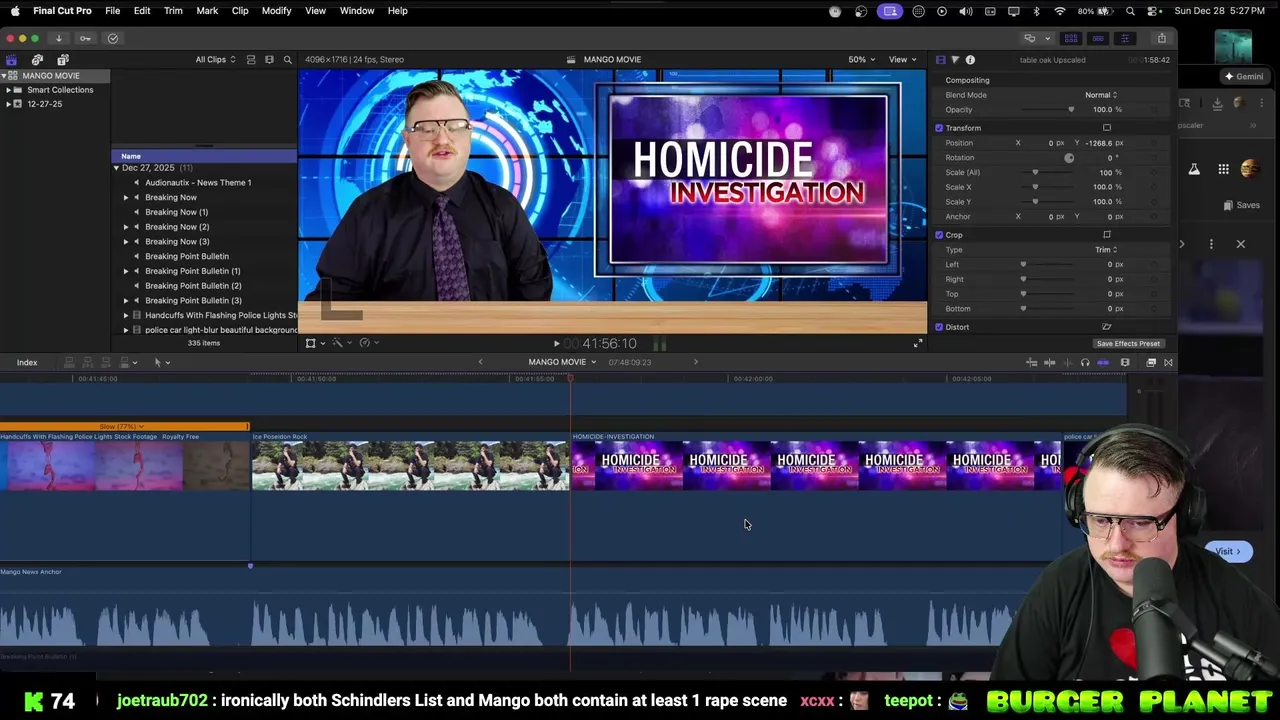Open browser search magnifier icon

pyautogui.click(x=287, y=60)
